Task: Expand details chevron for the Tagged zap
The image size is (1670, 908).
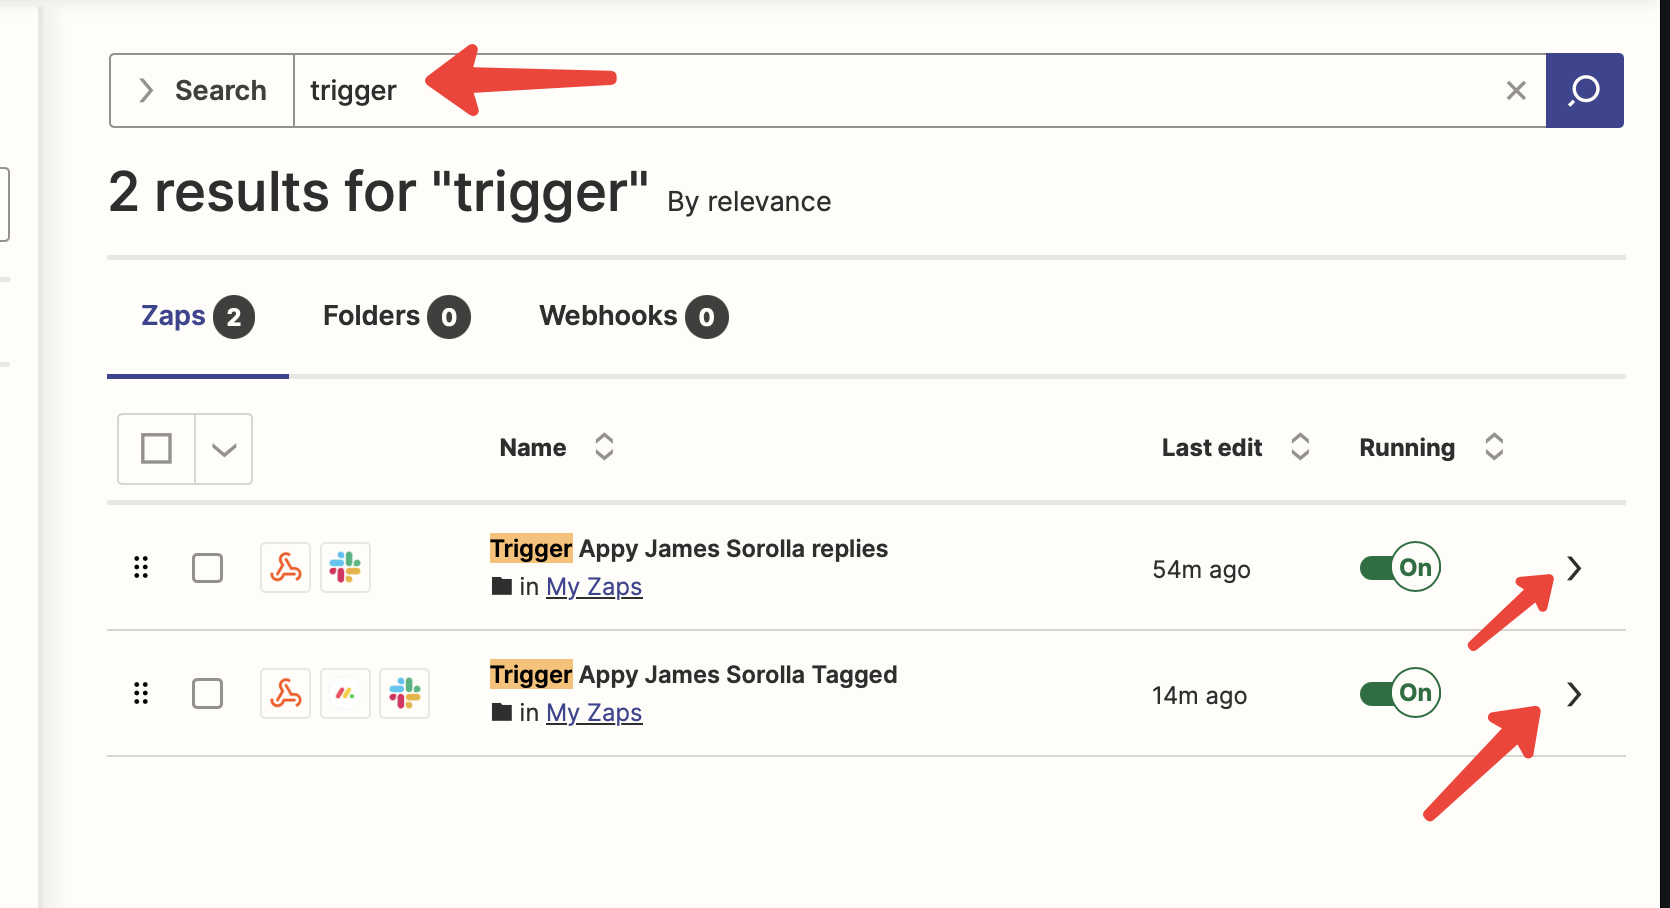Action: click(x=1574, y=694)
